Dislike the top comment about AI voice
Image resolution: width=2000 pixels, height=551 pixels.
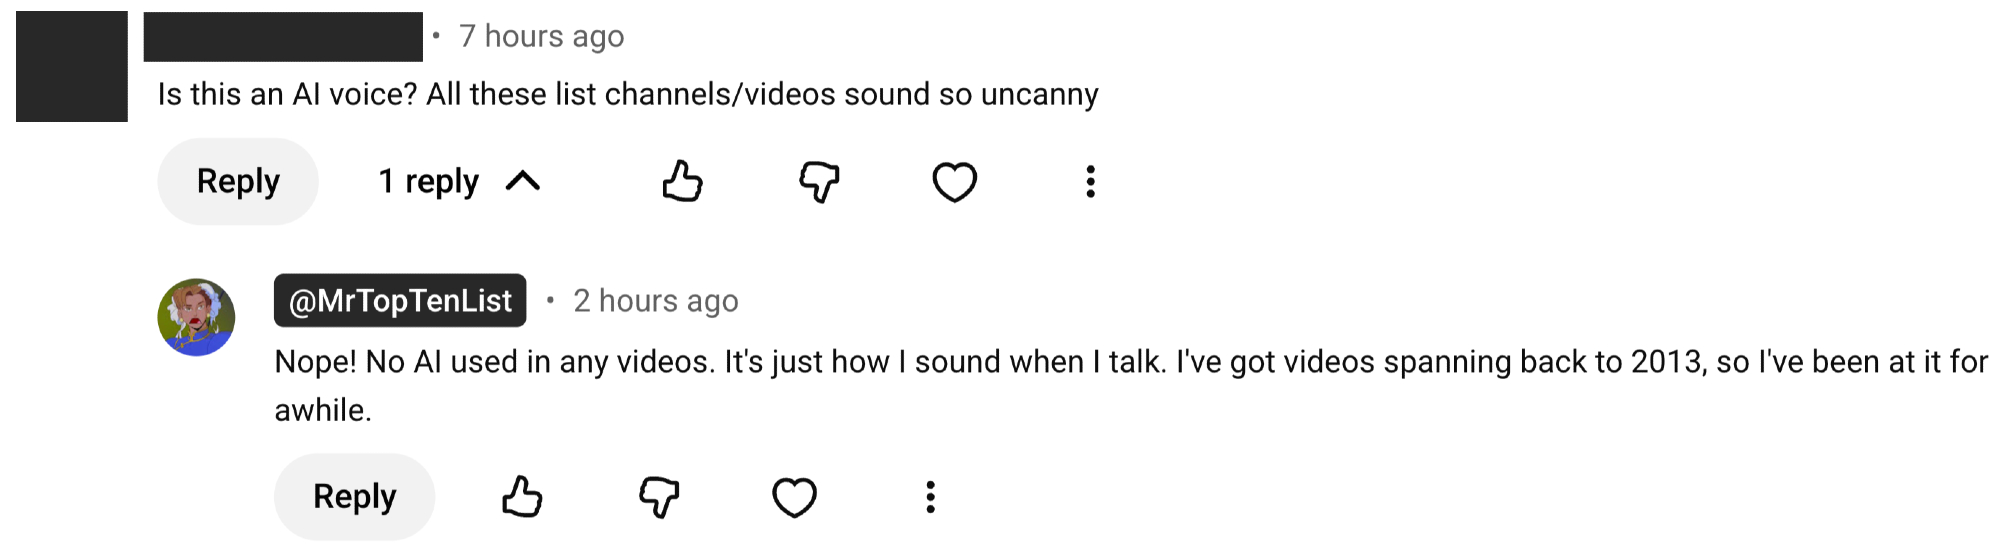coord(819,182)
